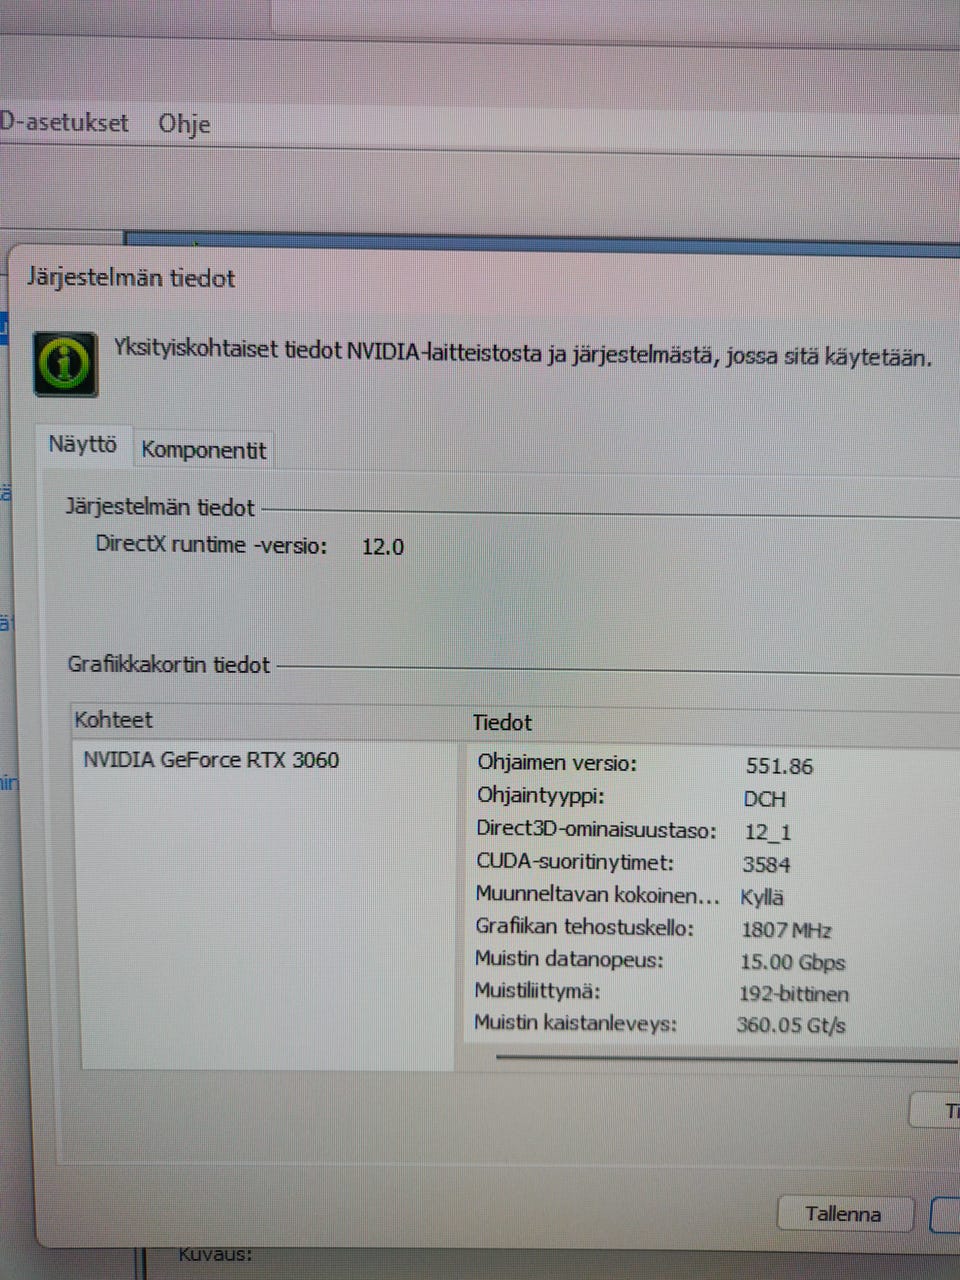Click the 192-bittinen memory interface value
The width and height of the screenshot is (960, 1280).
pos(793,994)
